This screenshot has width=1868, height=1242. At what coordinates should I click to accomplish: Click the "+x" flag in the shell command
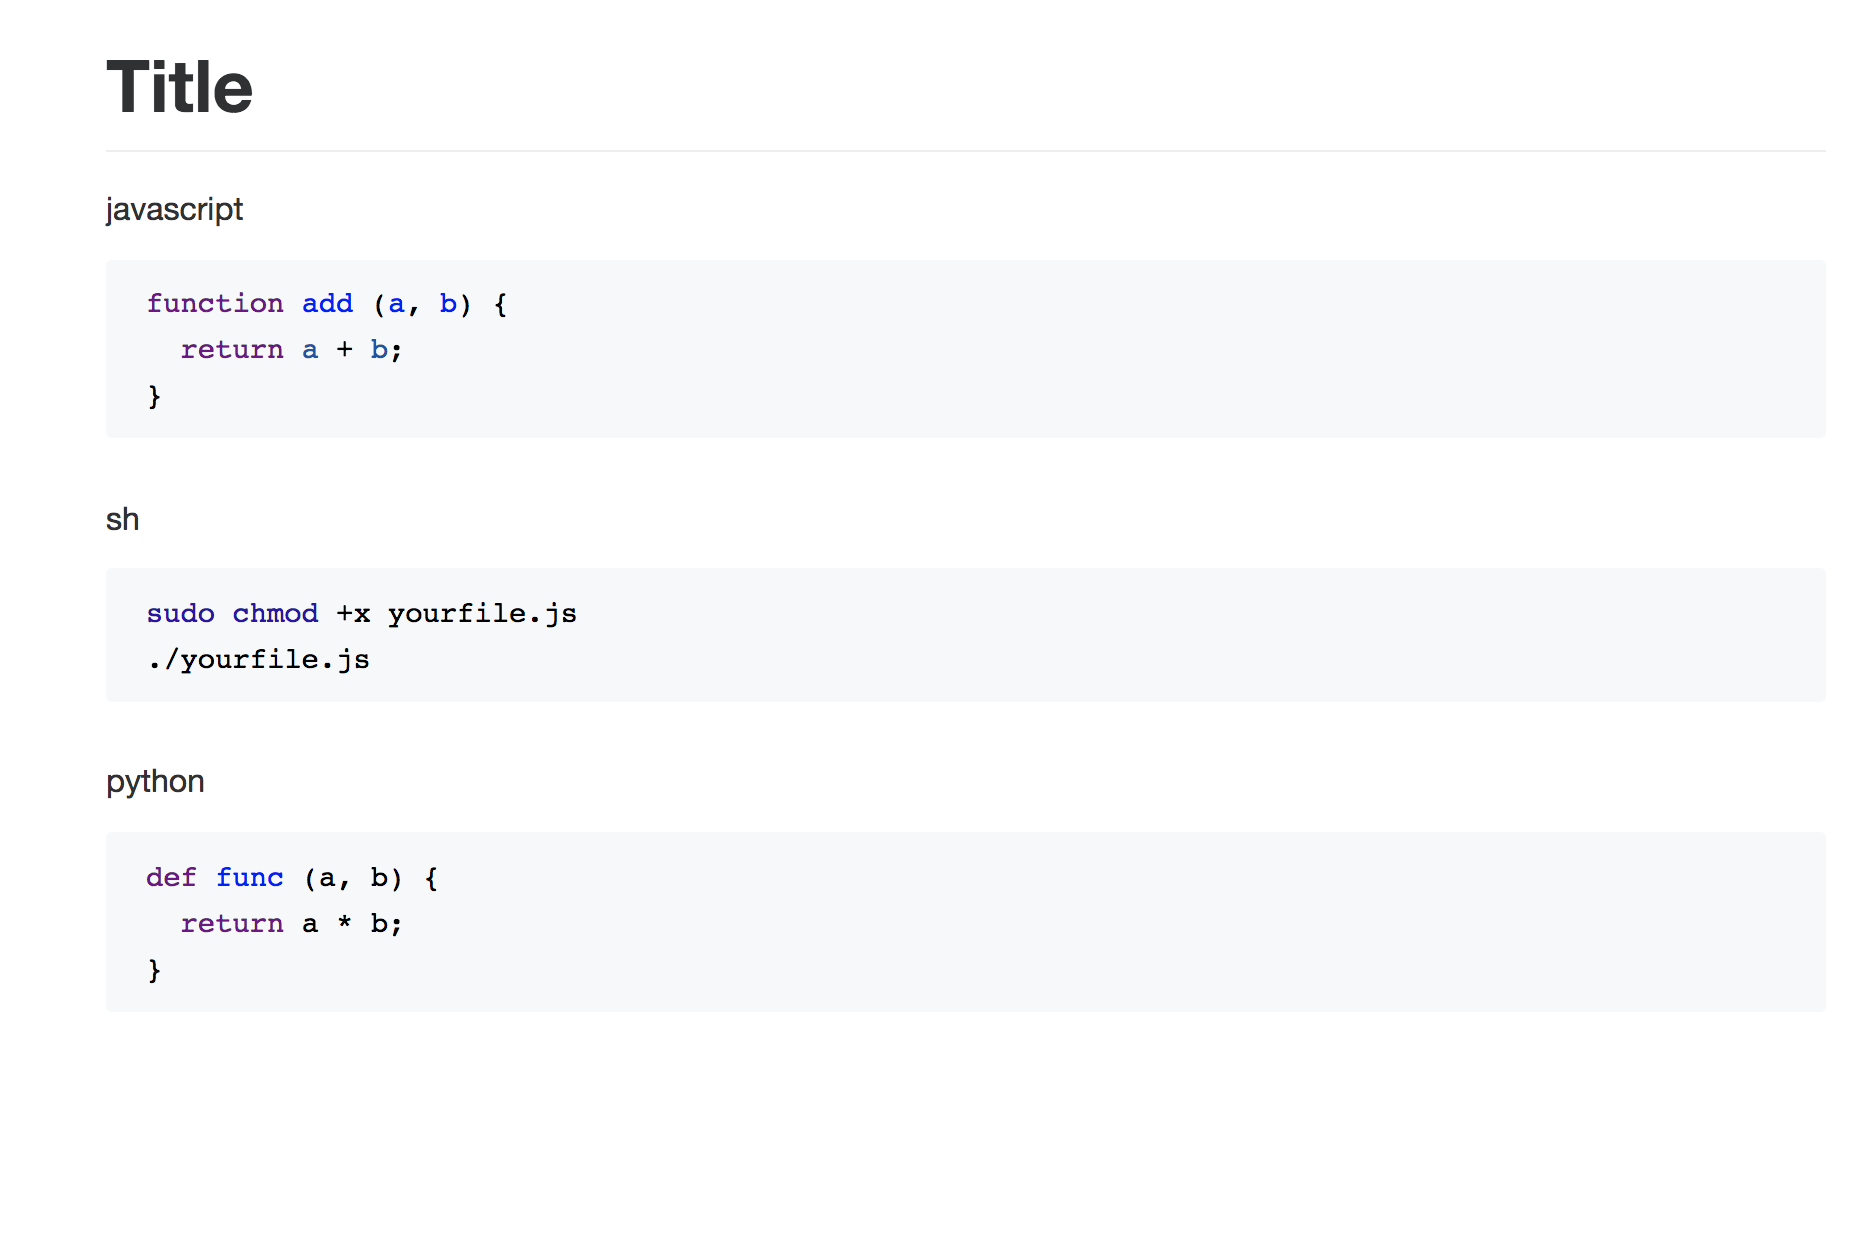[x=353, y=613]
